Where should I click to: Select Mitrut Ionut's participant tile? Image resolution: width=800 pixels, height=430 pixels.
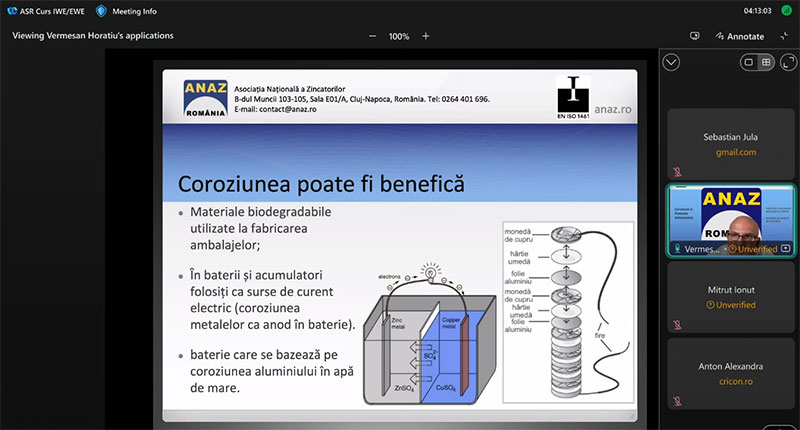[731, 297]
